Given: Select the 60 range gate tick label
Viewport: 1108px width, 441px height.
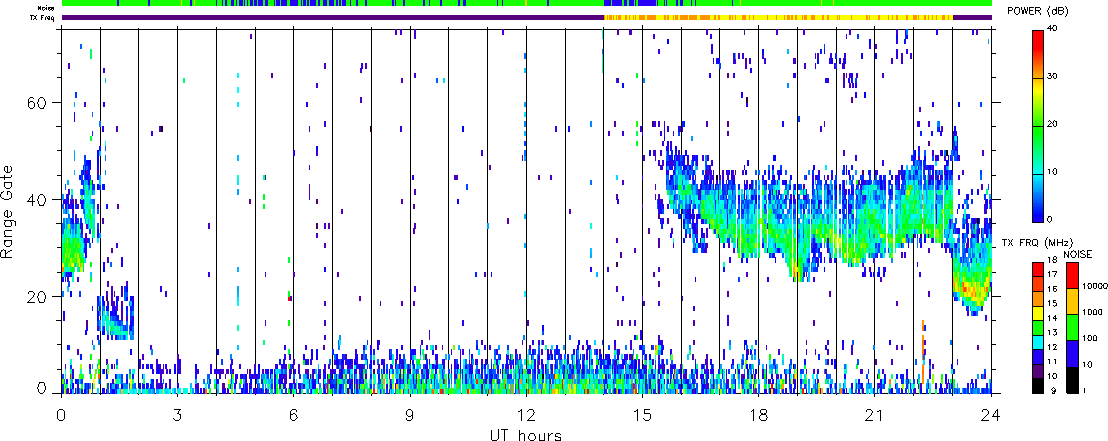Looking at the screenshot, I should point(40,102).
